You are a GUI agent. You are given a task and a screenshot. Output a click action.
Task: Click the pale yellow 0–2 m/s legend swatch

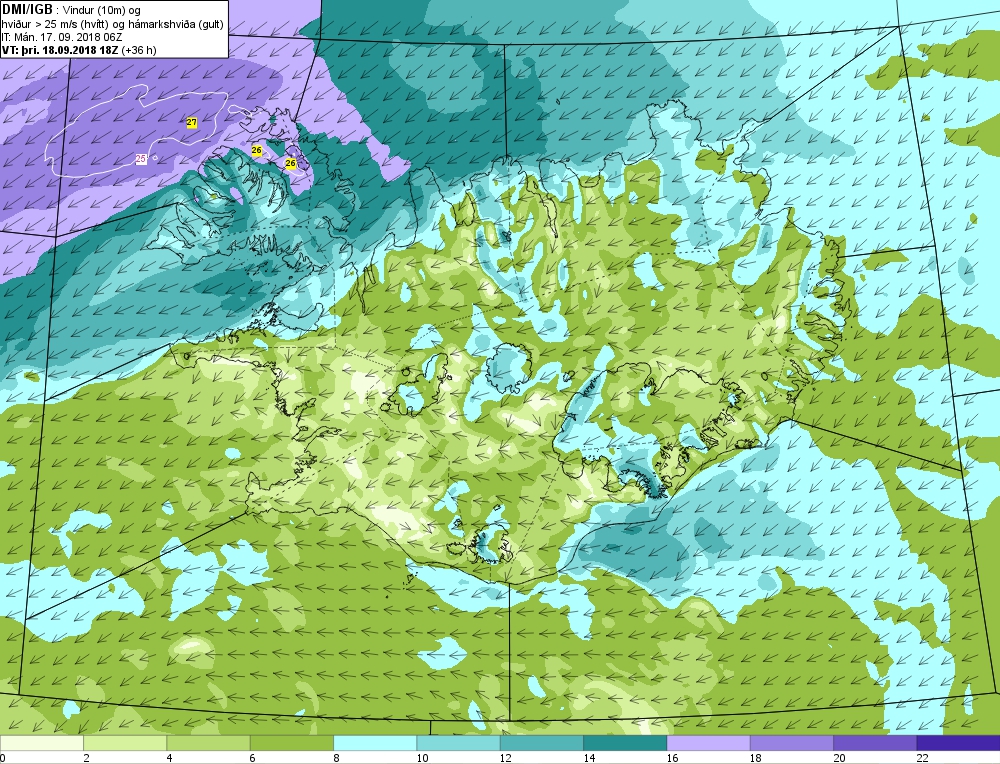pyautogui.click(x=41, y=743)
